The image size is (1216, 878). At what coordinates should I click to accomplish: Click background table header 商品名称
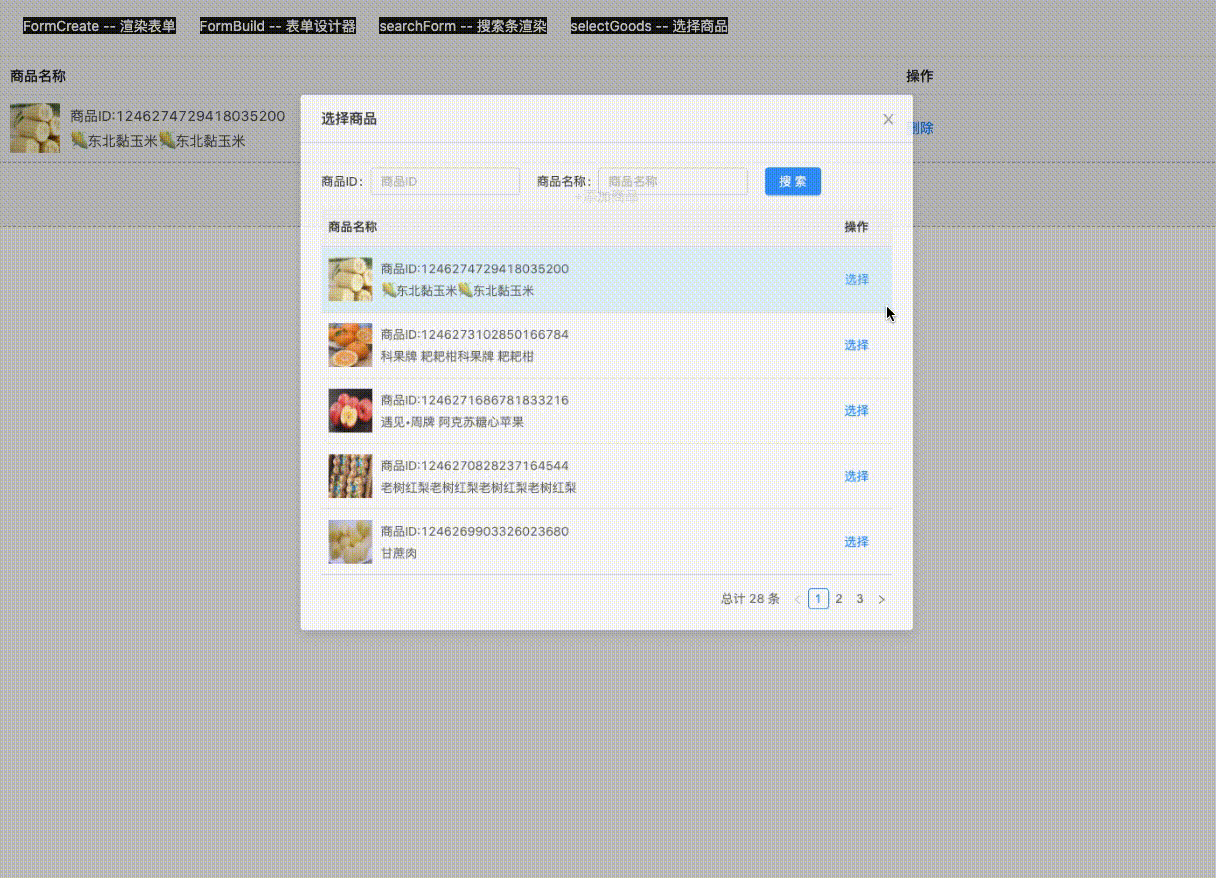point(38,76)
